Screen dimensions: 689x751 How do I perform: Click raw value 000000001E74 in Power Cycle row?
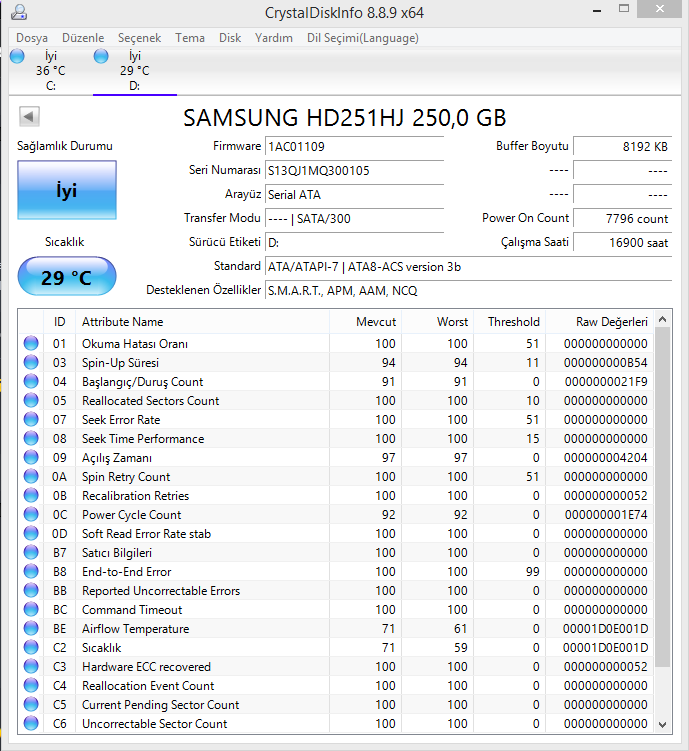point(606,515)
